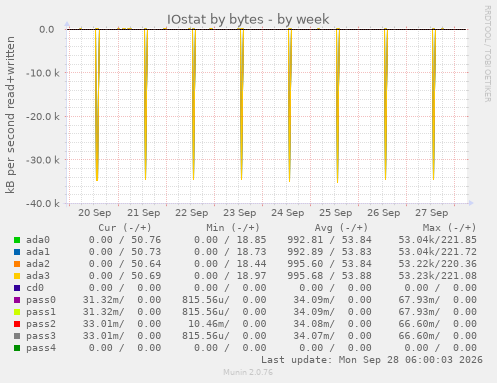Click the 'Cur (-/+)' column header
497x383 pixels.
tap(125, 228)
